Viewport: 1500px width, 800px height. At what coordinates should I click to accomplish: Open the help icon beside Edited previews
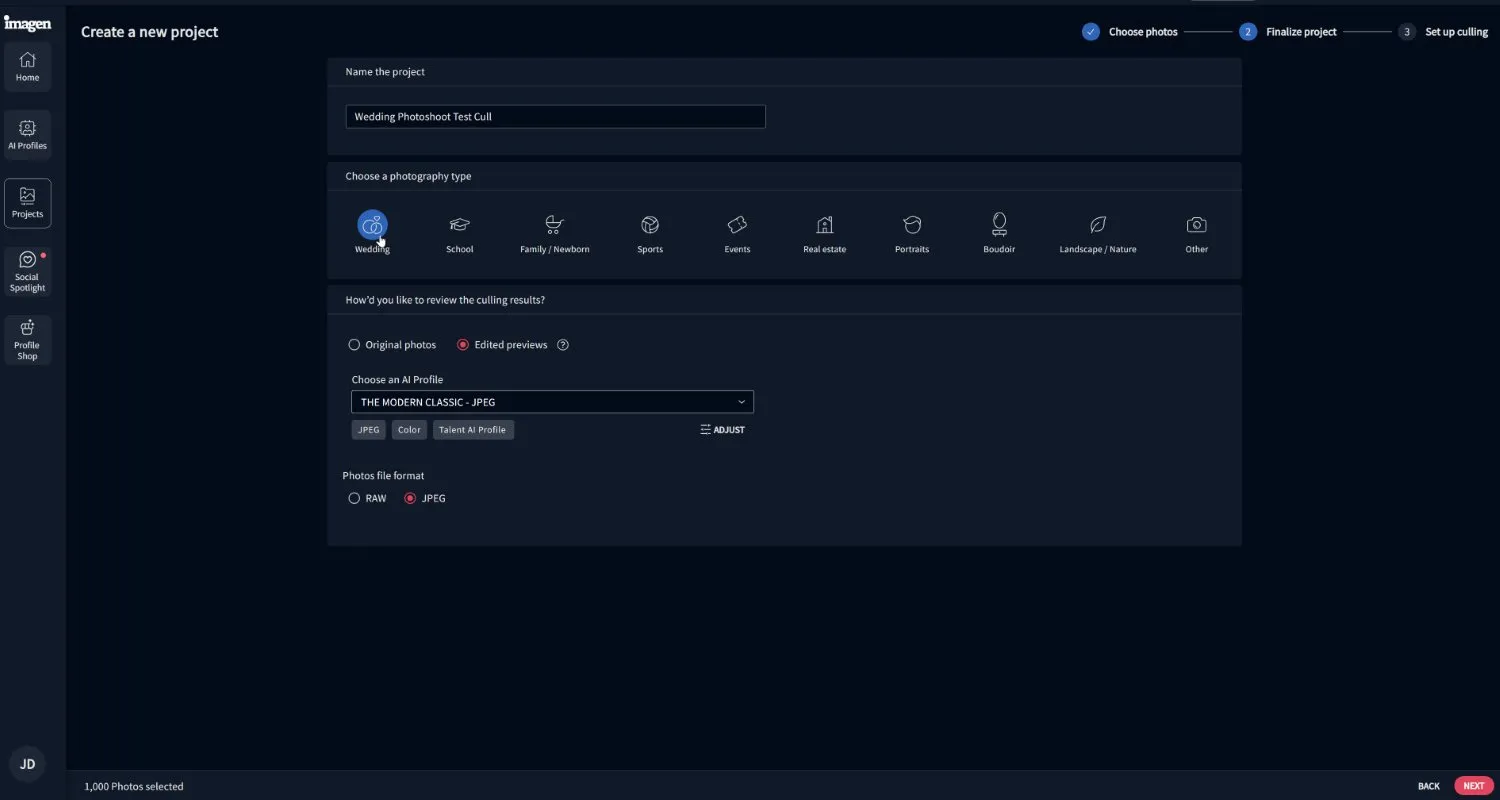pos(563,345)
